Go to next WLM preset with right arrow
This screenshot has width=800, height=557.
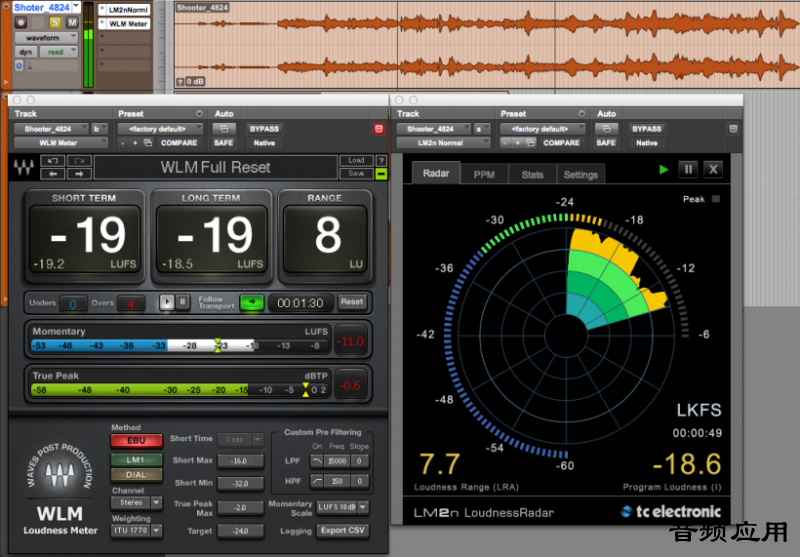pyautogui.click(x=79, y=174)
